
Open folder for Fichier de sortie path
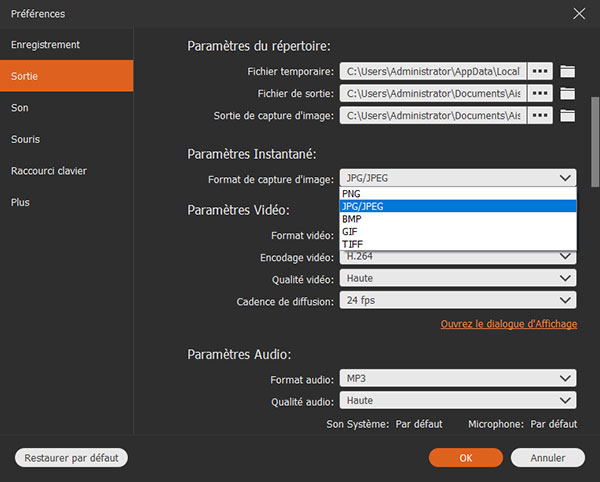pyautogui.click(x=567, y=93)
